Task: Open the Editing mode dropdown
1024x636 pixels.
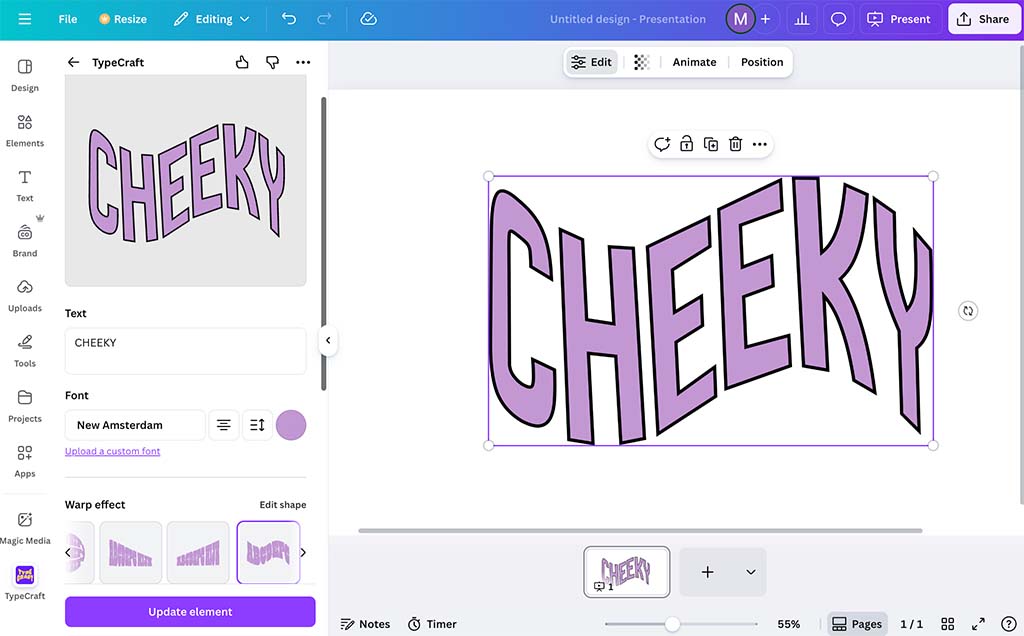Action: click(211, 18)
